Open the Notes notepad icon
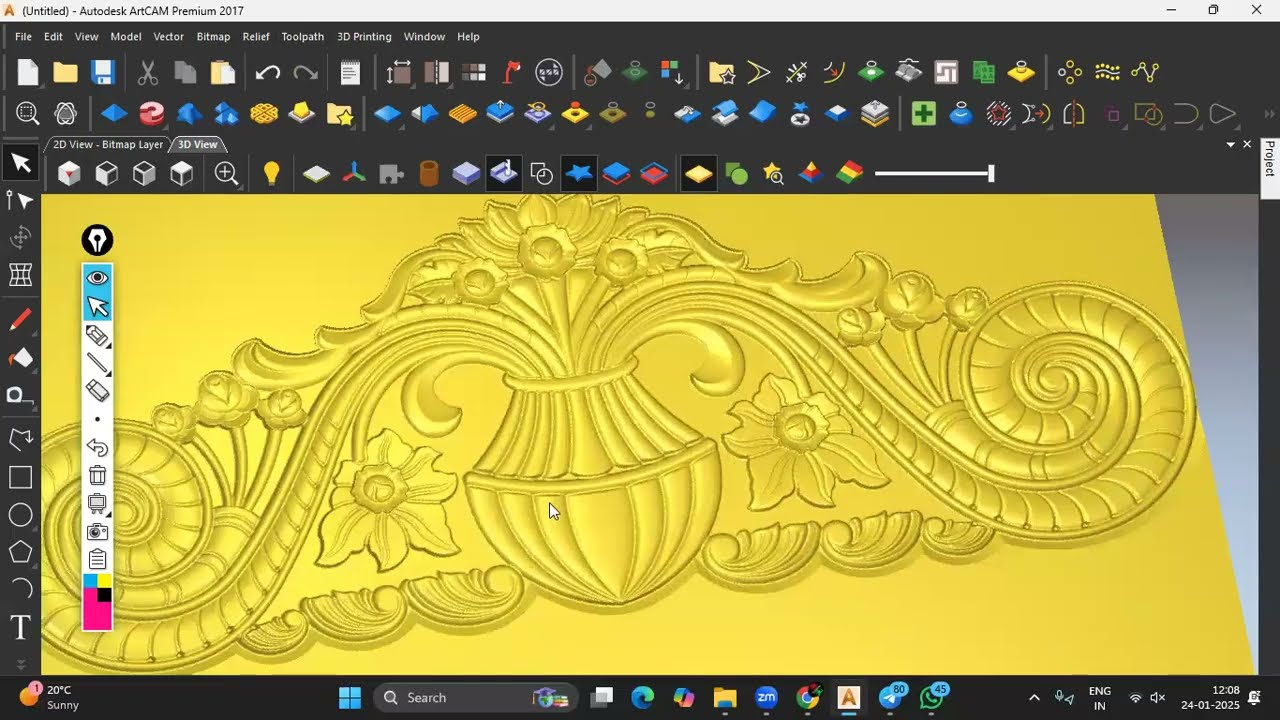 tap(350, 72)
